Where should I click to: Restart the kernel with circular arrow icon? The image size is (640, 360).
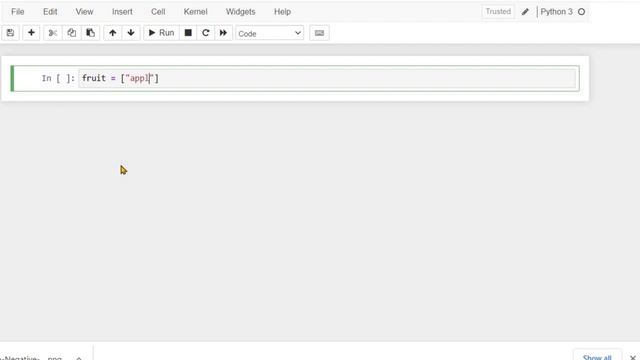click(206, 33)
